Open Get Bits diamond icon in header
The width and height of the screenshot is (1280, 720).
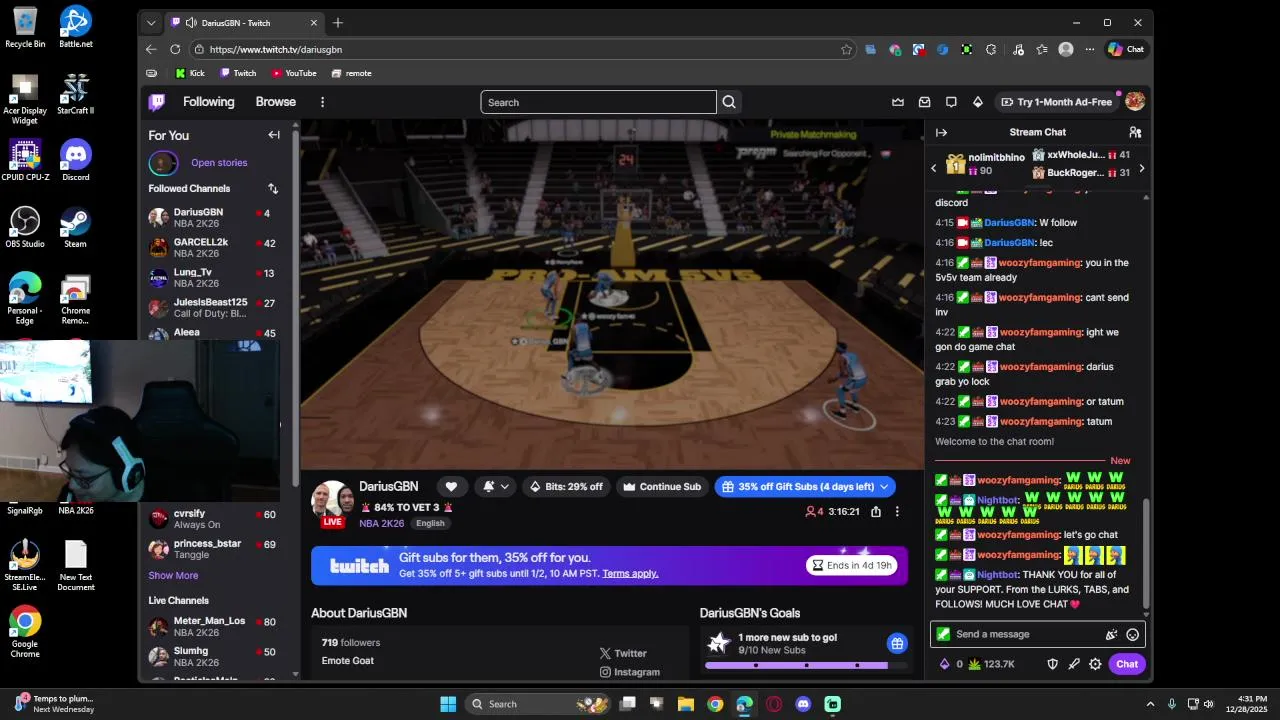978,102
